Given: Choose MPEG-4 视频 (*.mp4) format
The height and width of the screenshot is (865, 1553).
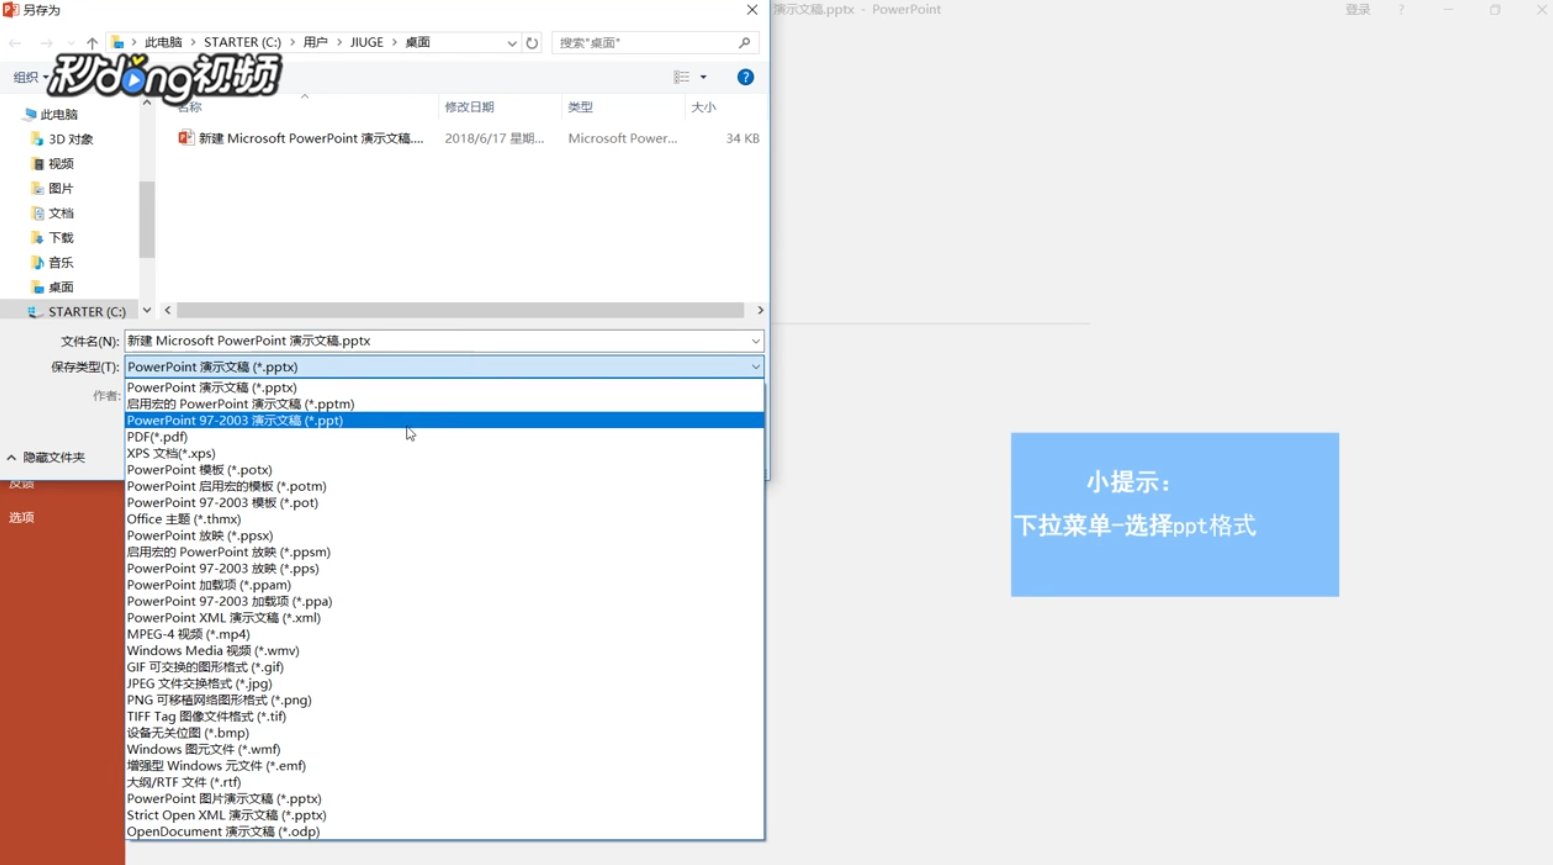Looking at the screenshot, I should (x=444, y=635).
